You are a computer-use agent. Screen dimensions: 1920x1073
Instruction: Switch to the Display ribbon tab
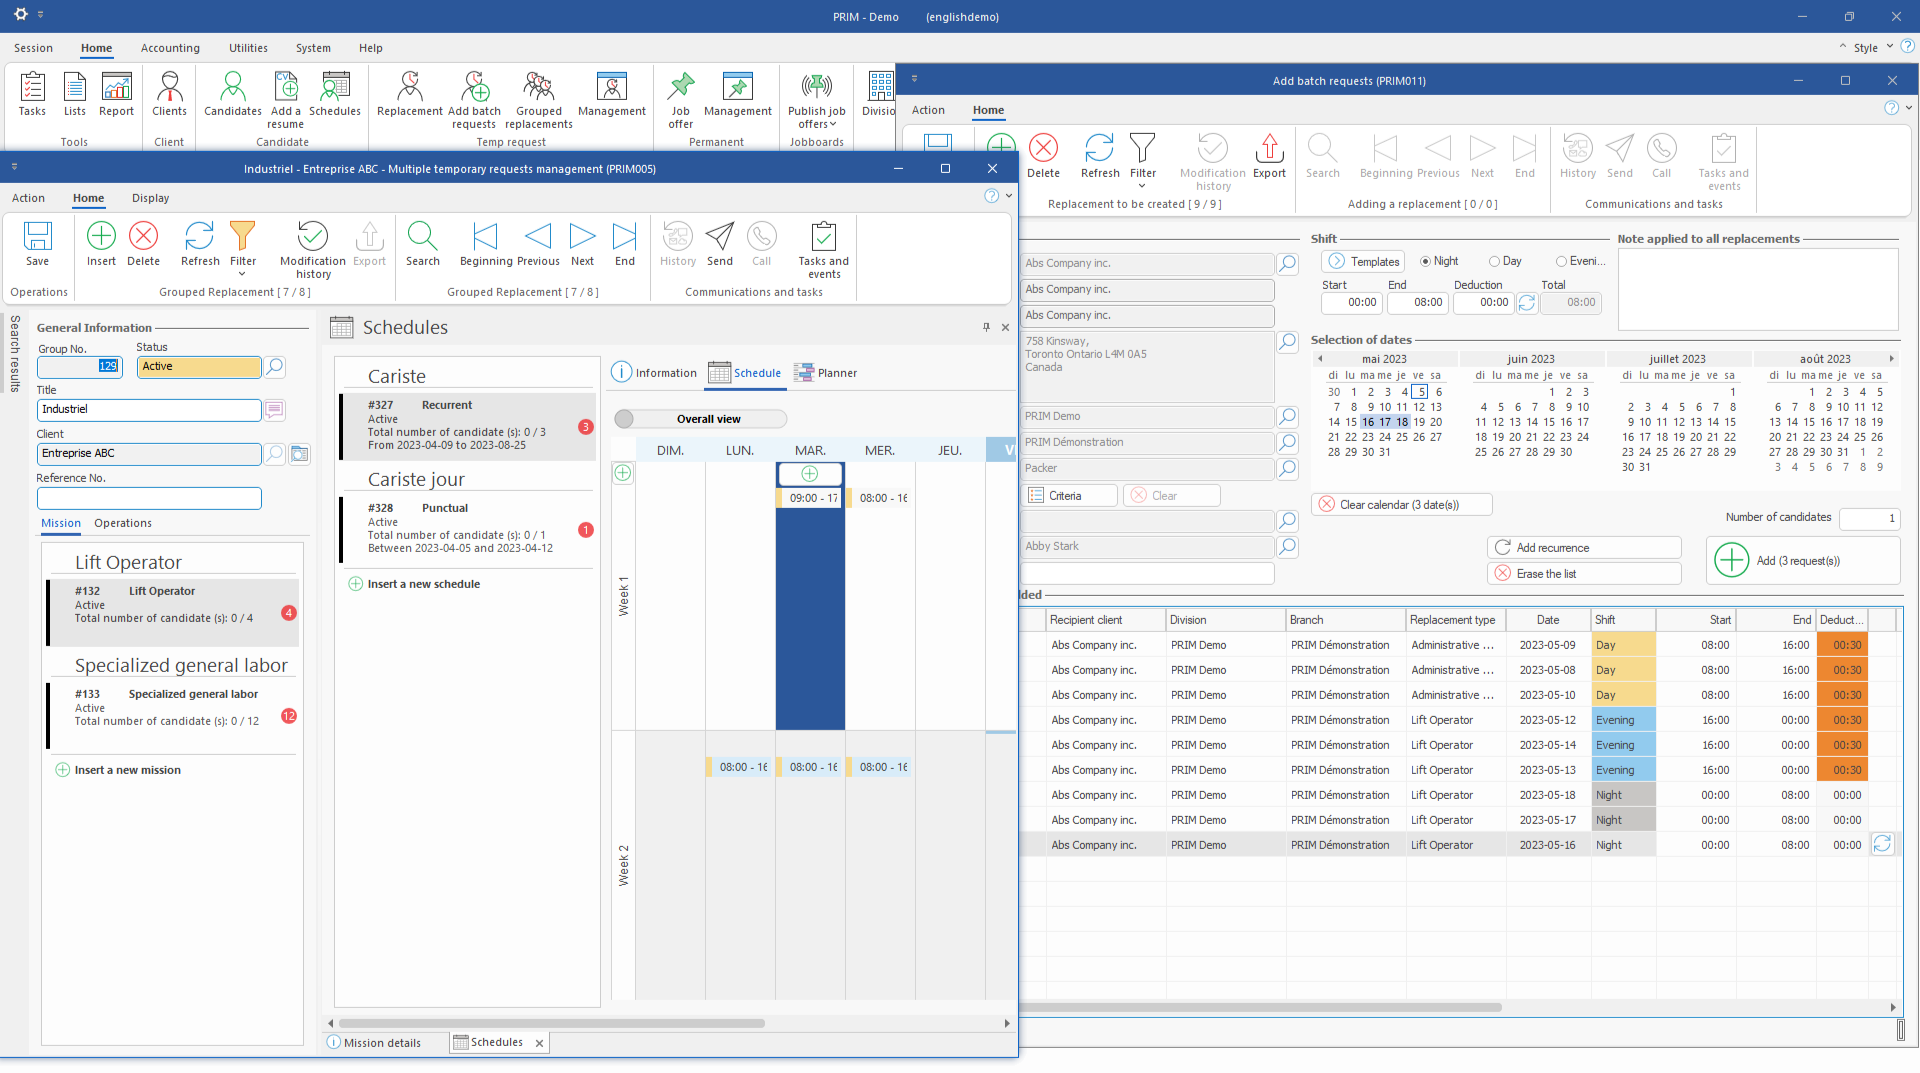click(150, 198)
